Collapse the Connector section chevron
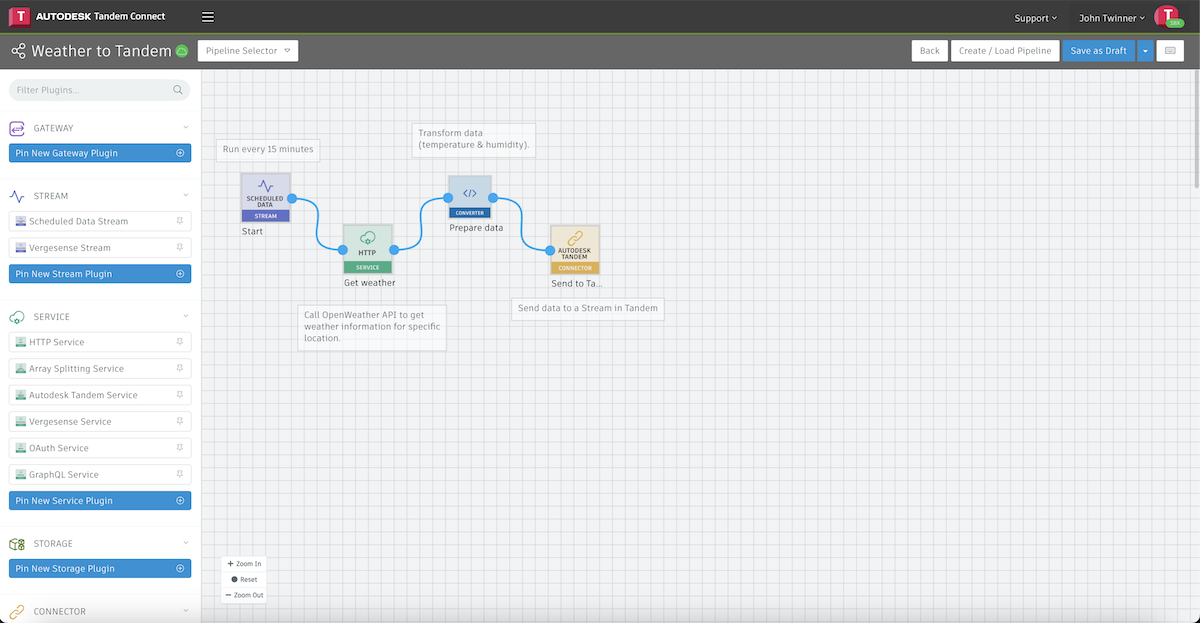The height and width of the screenshot is (623, 1200). [x=186, y=612]
